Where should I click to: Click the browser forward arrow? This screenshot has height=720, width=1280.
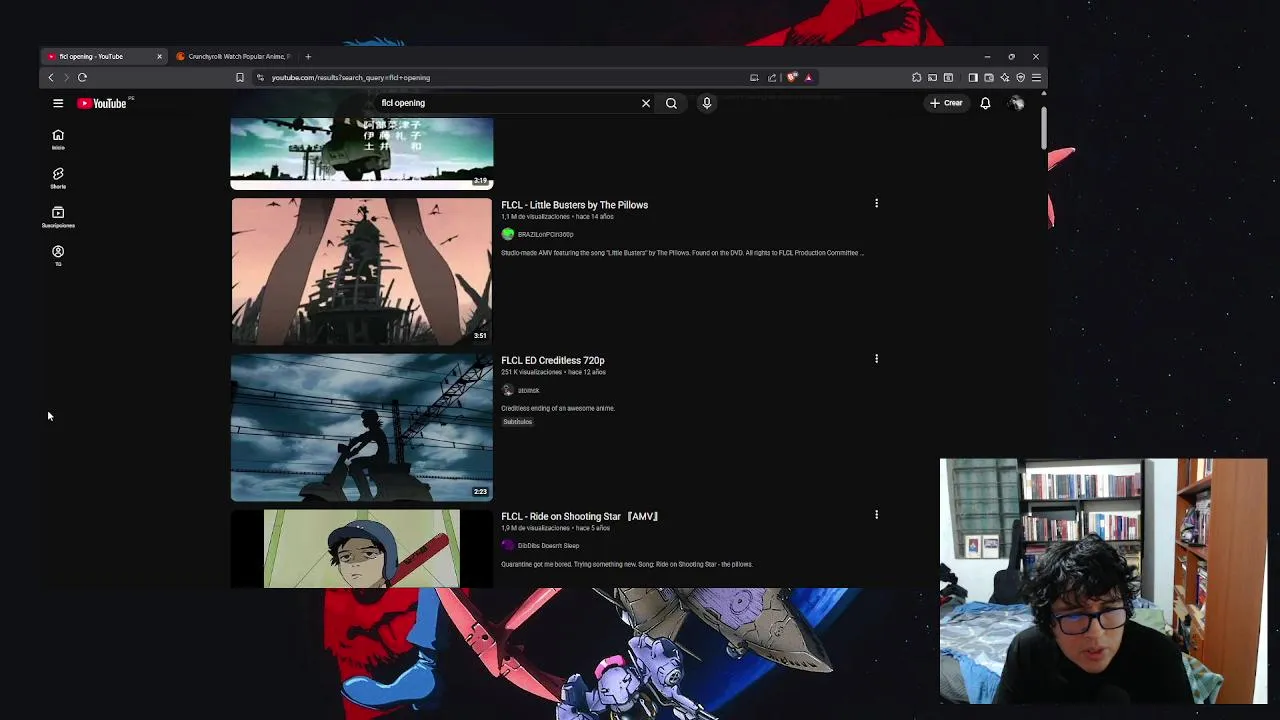[67, 77]
